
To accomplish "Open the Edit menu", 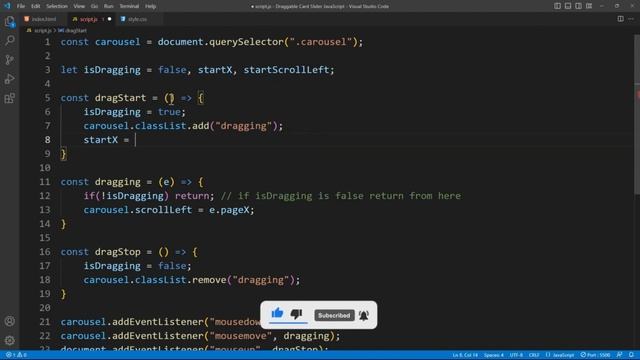I will pyautogui.click(x=36, y=6).
